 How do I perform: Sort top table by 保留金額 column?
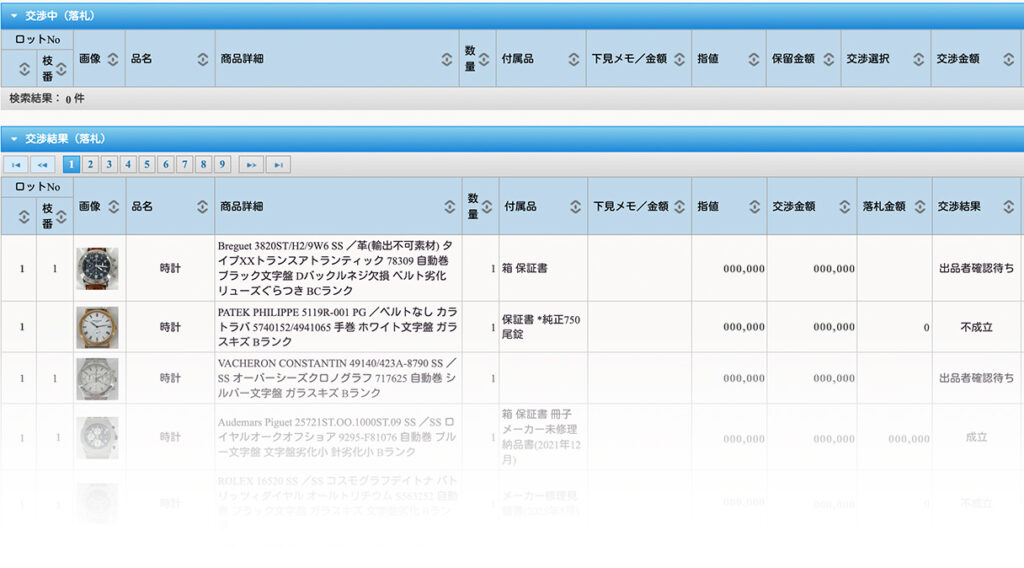pos(828,59)
